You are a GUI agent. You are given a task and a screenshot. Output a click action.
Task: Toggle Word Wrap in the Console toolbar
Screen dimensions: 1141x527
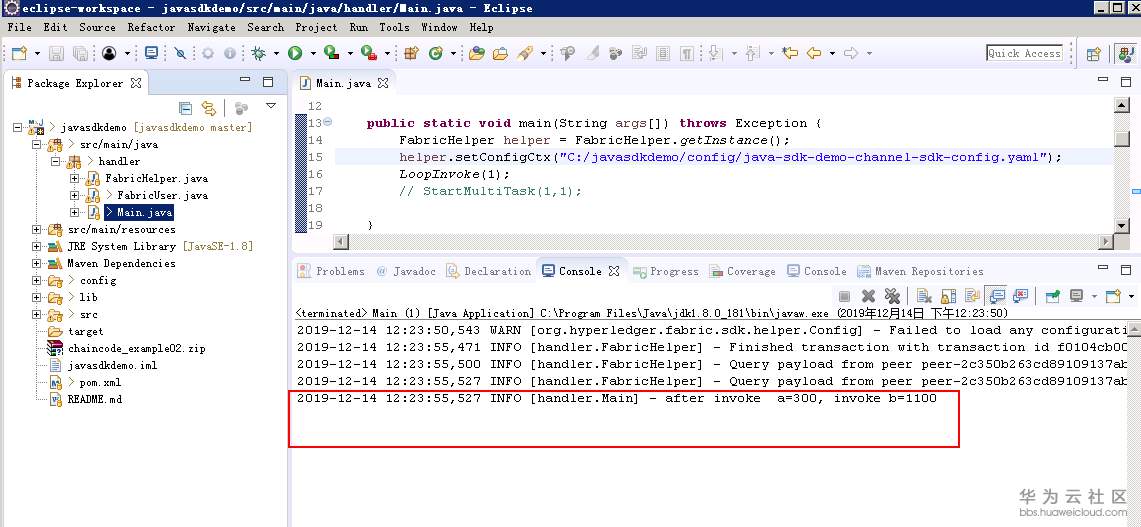[x=972, y=296]
